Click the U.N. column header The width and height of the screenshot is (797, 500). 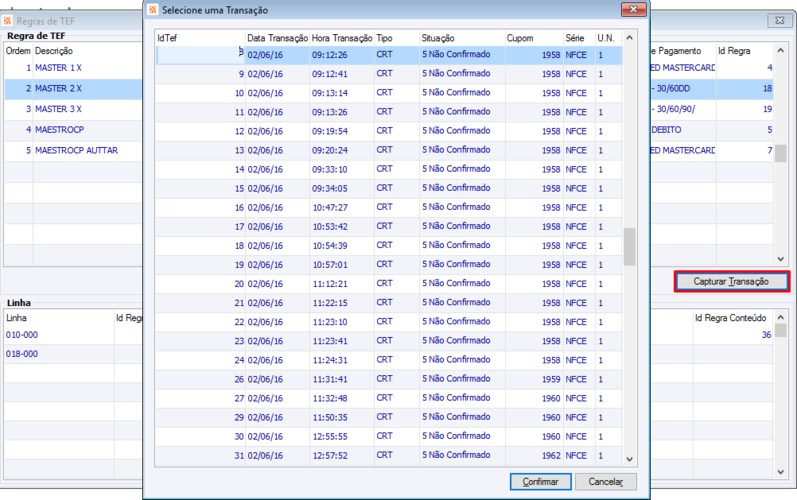(x=608, y=38)
